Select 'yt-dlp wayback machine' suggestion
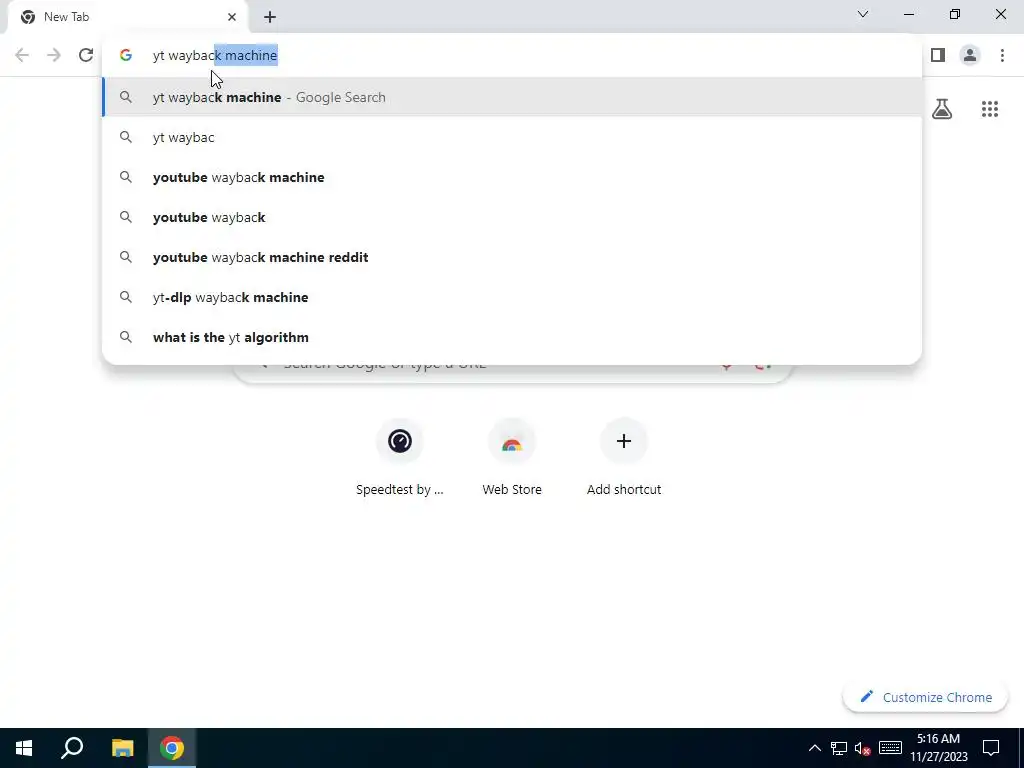The image size is (1024, 768). click(x=512, y=297)
